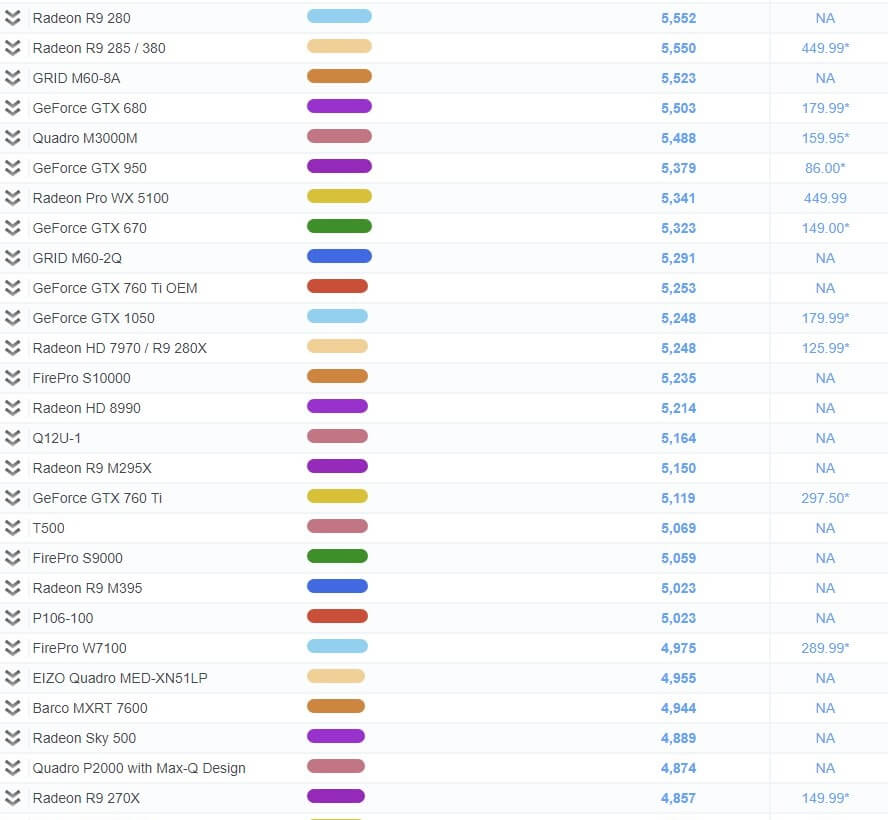The image size is (888, 820).
Task: Expand the FirePro S10000 row chevron
Action: tap(12, 378)
